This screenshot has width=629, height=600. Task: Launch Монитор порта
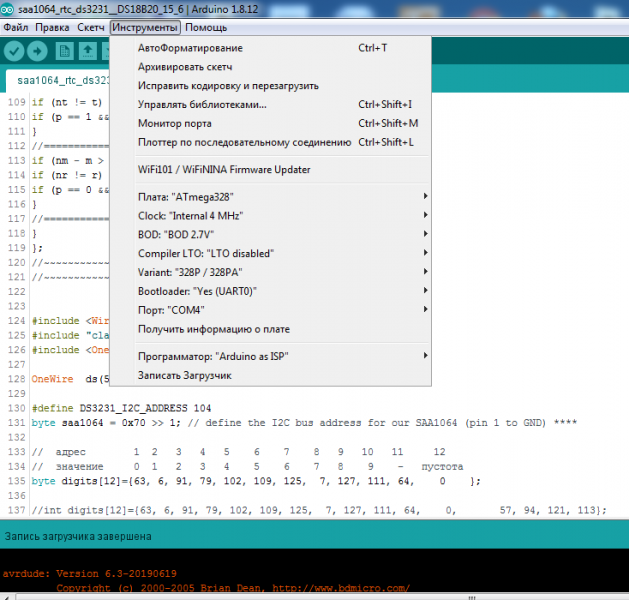pyautogui.click(x=270, y=124)
